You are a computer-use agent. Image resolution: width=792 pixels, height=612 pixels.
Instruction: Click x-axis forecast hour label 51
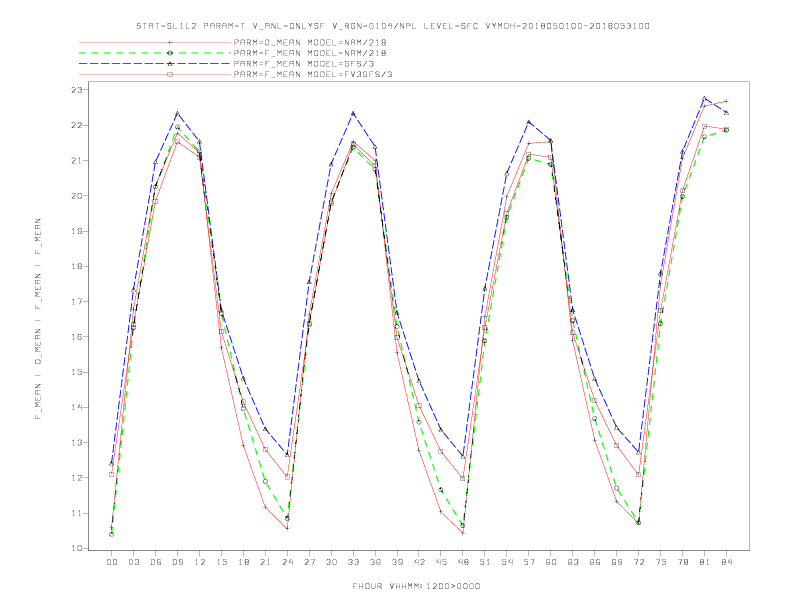click(485, 562)
